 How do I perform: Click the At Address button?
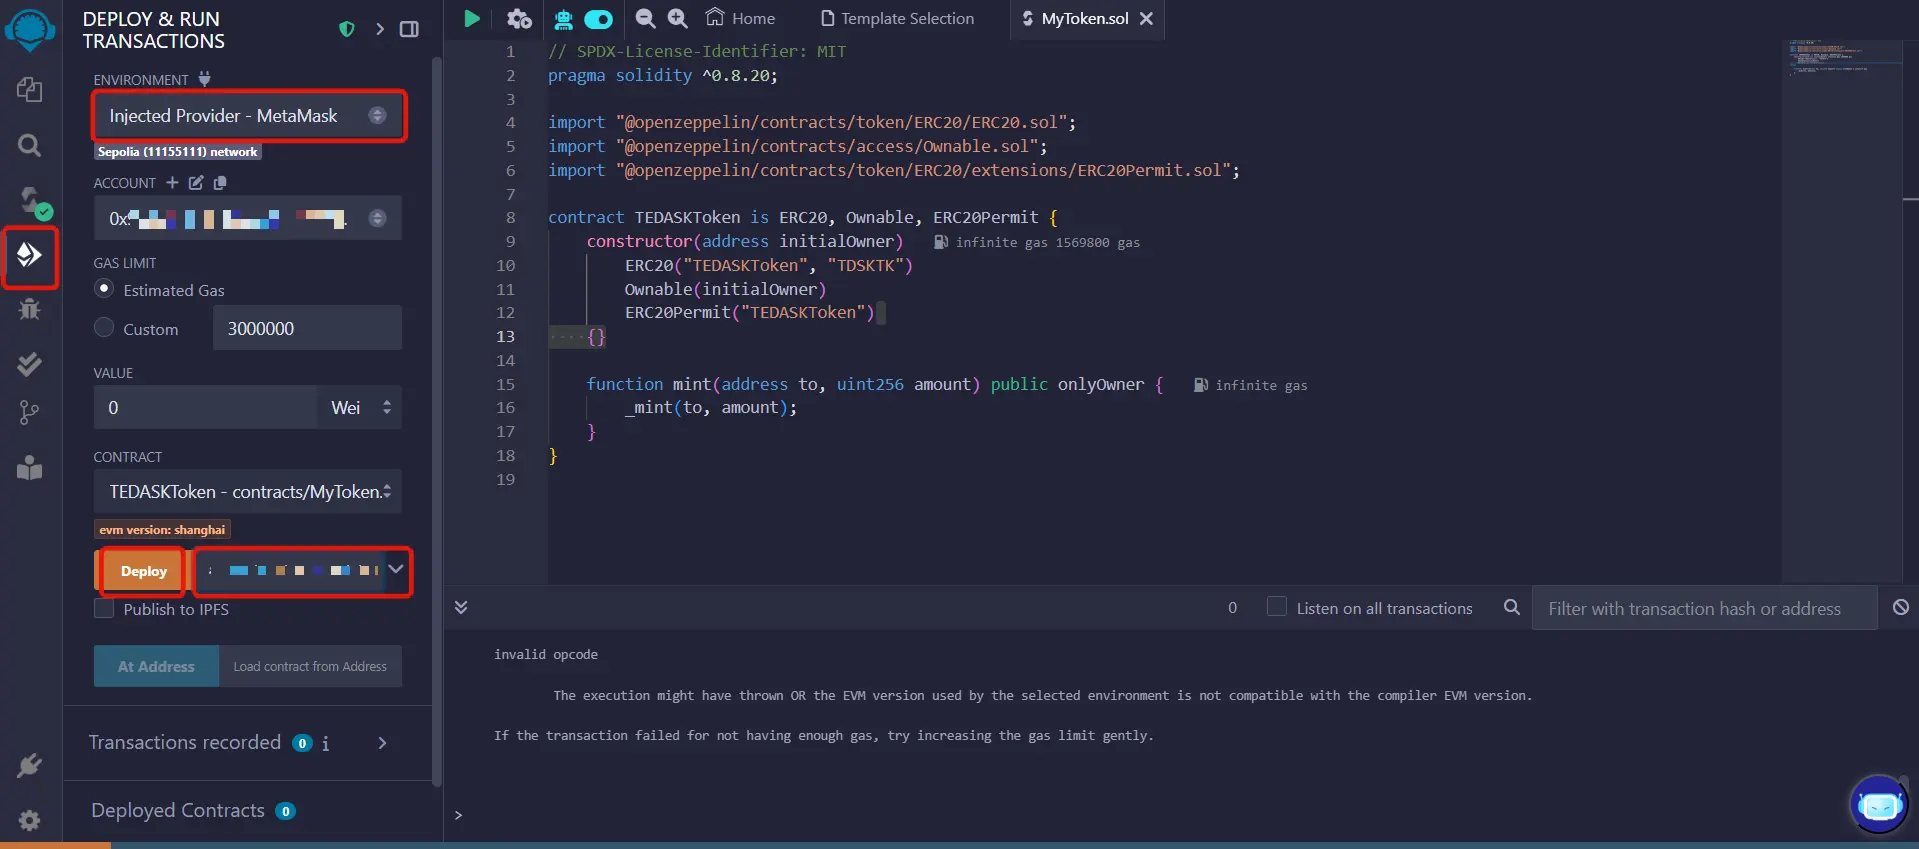pyautogui.click(x=156, y=666)
